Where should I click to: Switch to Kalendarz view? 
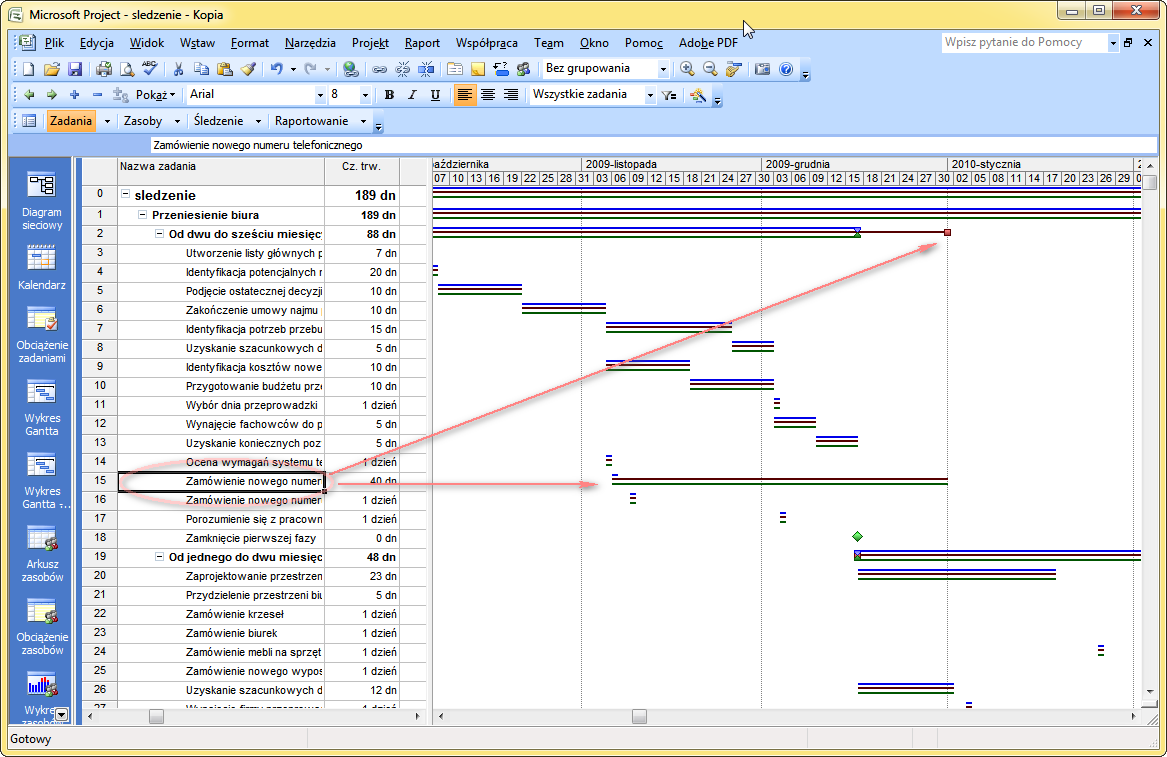(42, 267)
